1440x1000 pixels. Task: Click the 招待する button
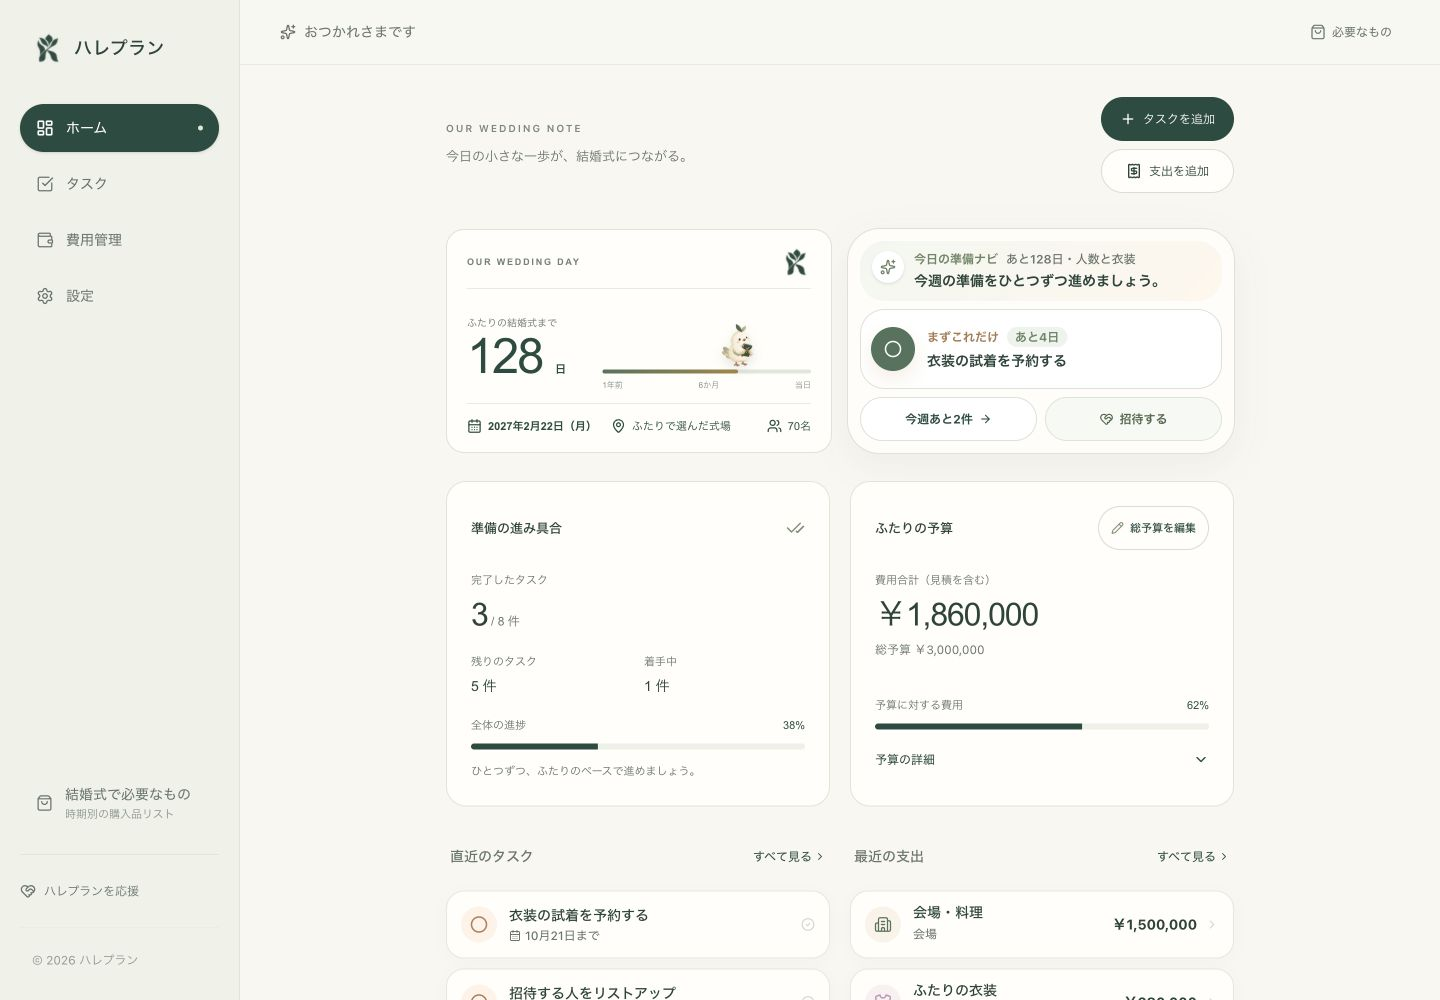[x=1133, y=419]
